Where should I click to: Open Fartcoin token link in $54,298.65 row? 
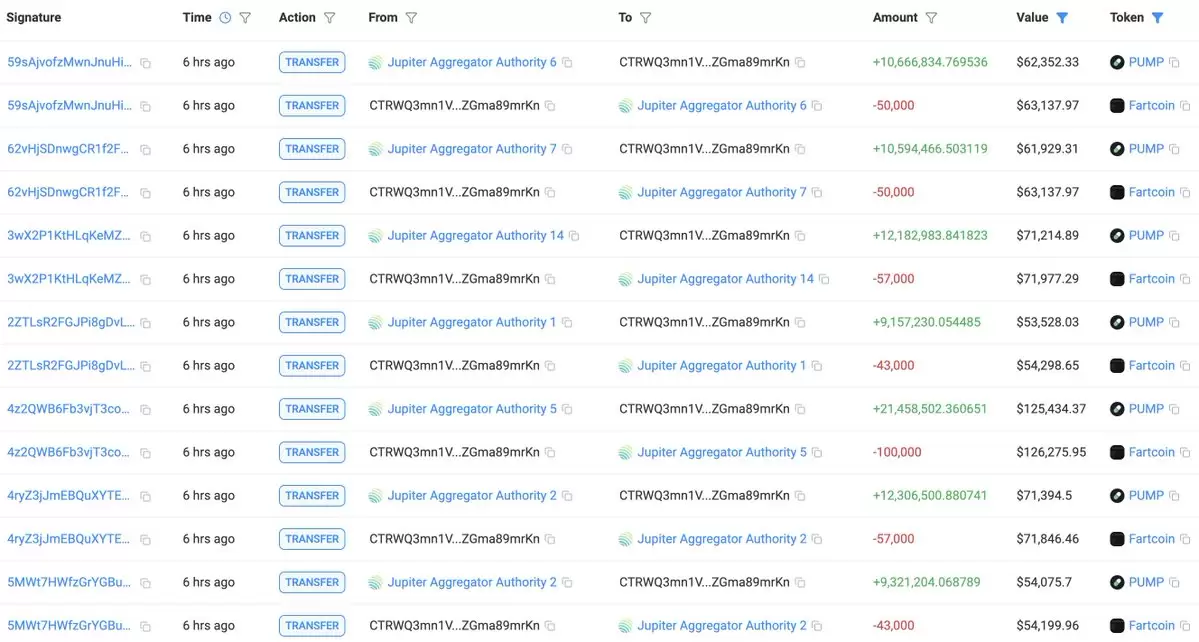tap(1152, 365)
